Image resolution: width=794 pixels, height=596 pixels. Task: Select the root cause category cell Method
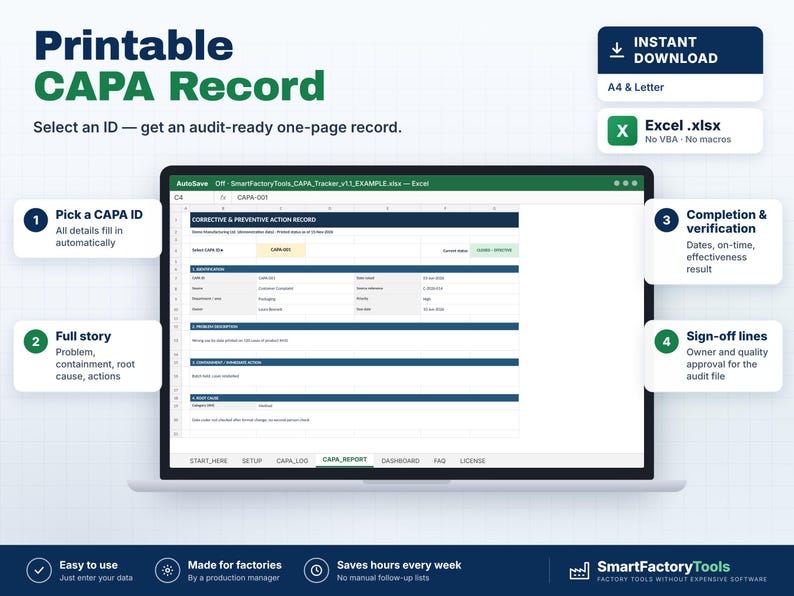click(x=387, y=406)
